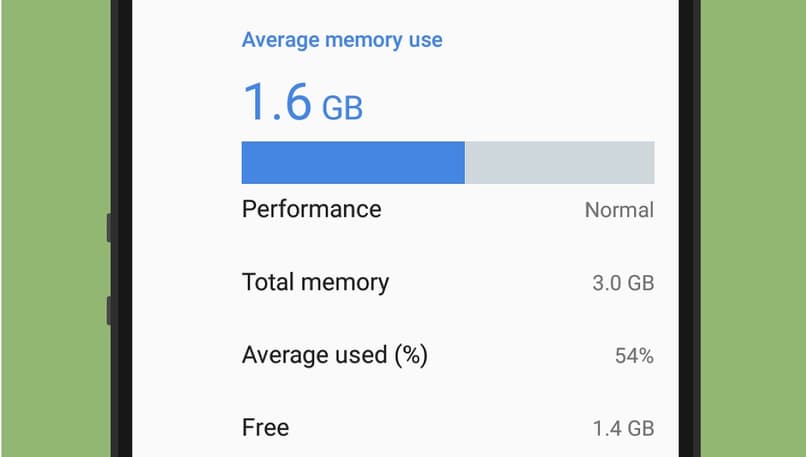This screenshot has width=806, height=457.
Task: Click the blue used portion of memory bar
Action: pos(353,163)
